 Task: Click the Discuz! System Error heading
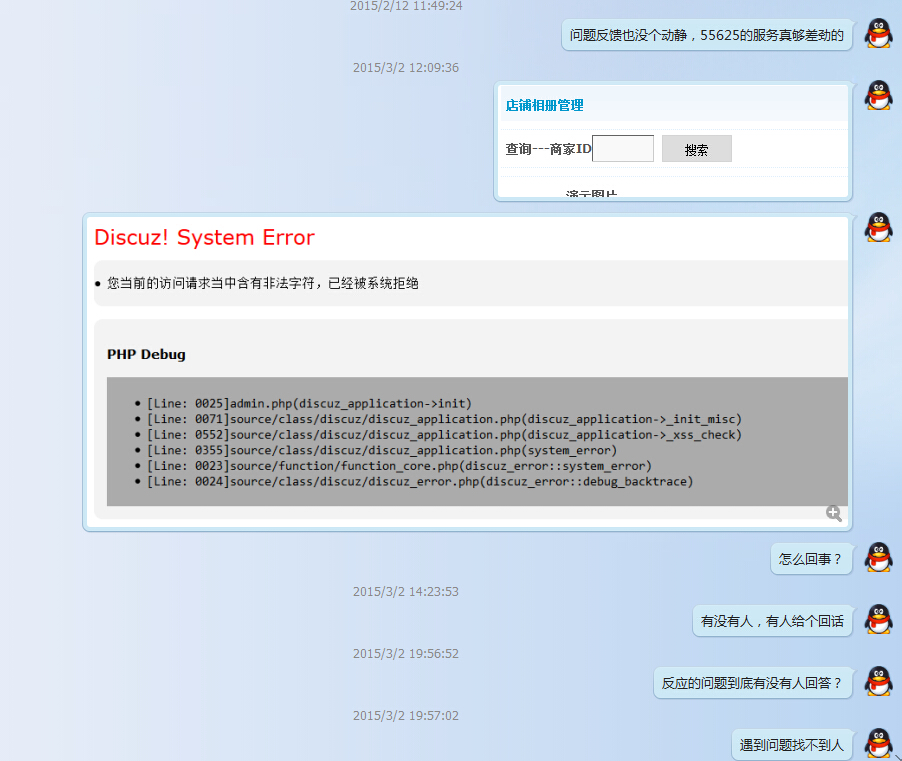[x=203, y=238]
